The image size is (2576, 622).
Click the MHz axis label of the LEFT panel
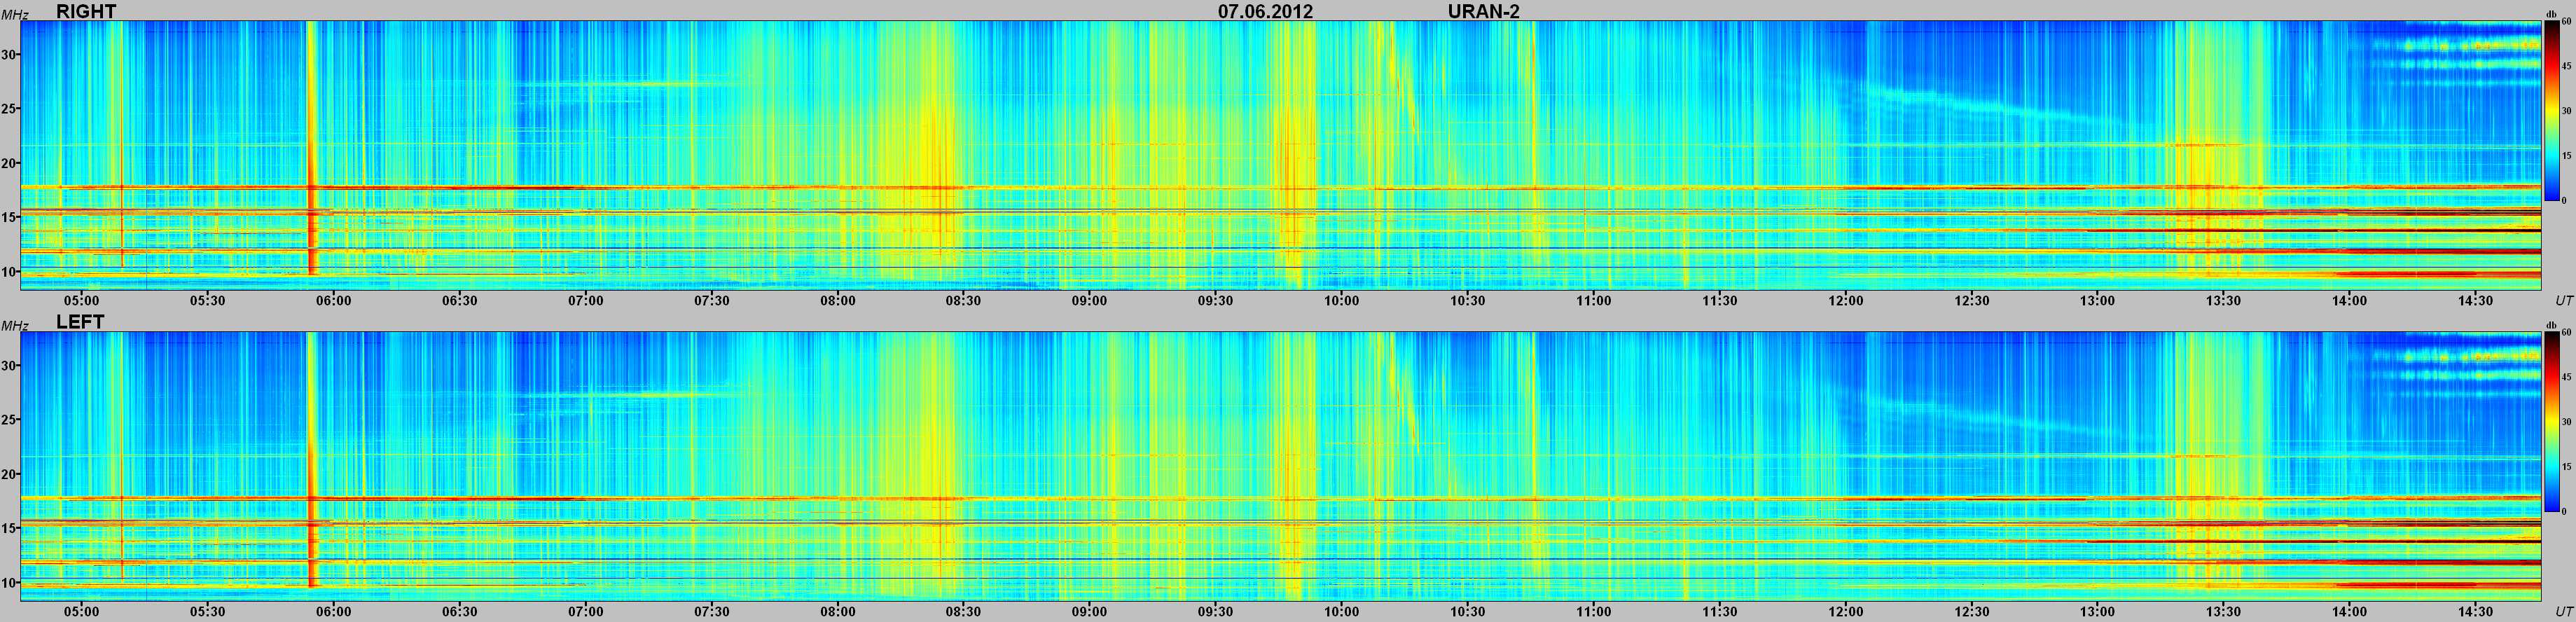(14, 325)
